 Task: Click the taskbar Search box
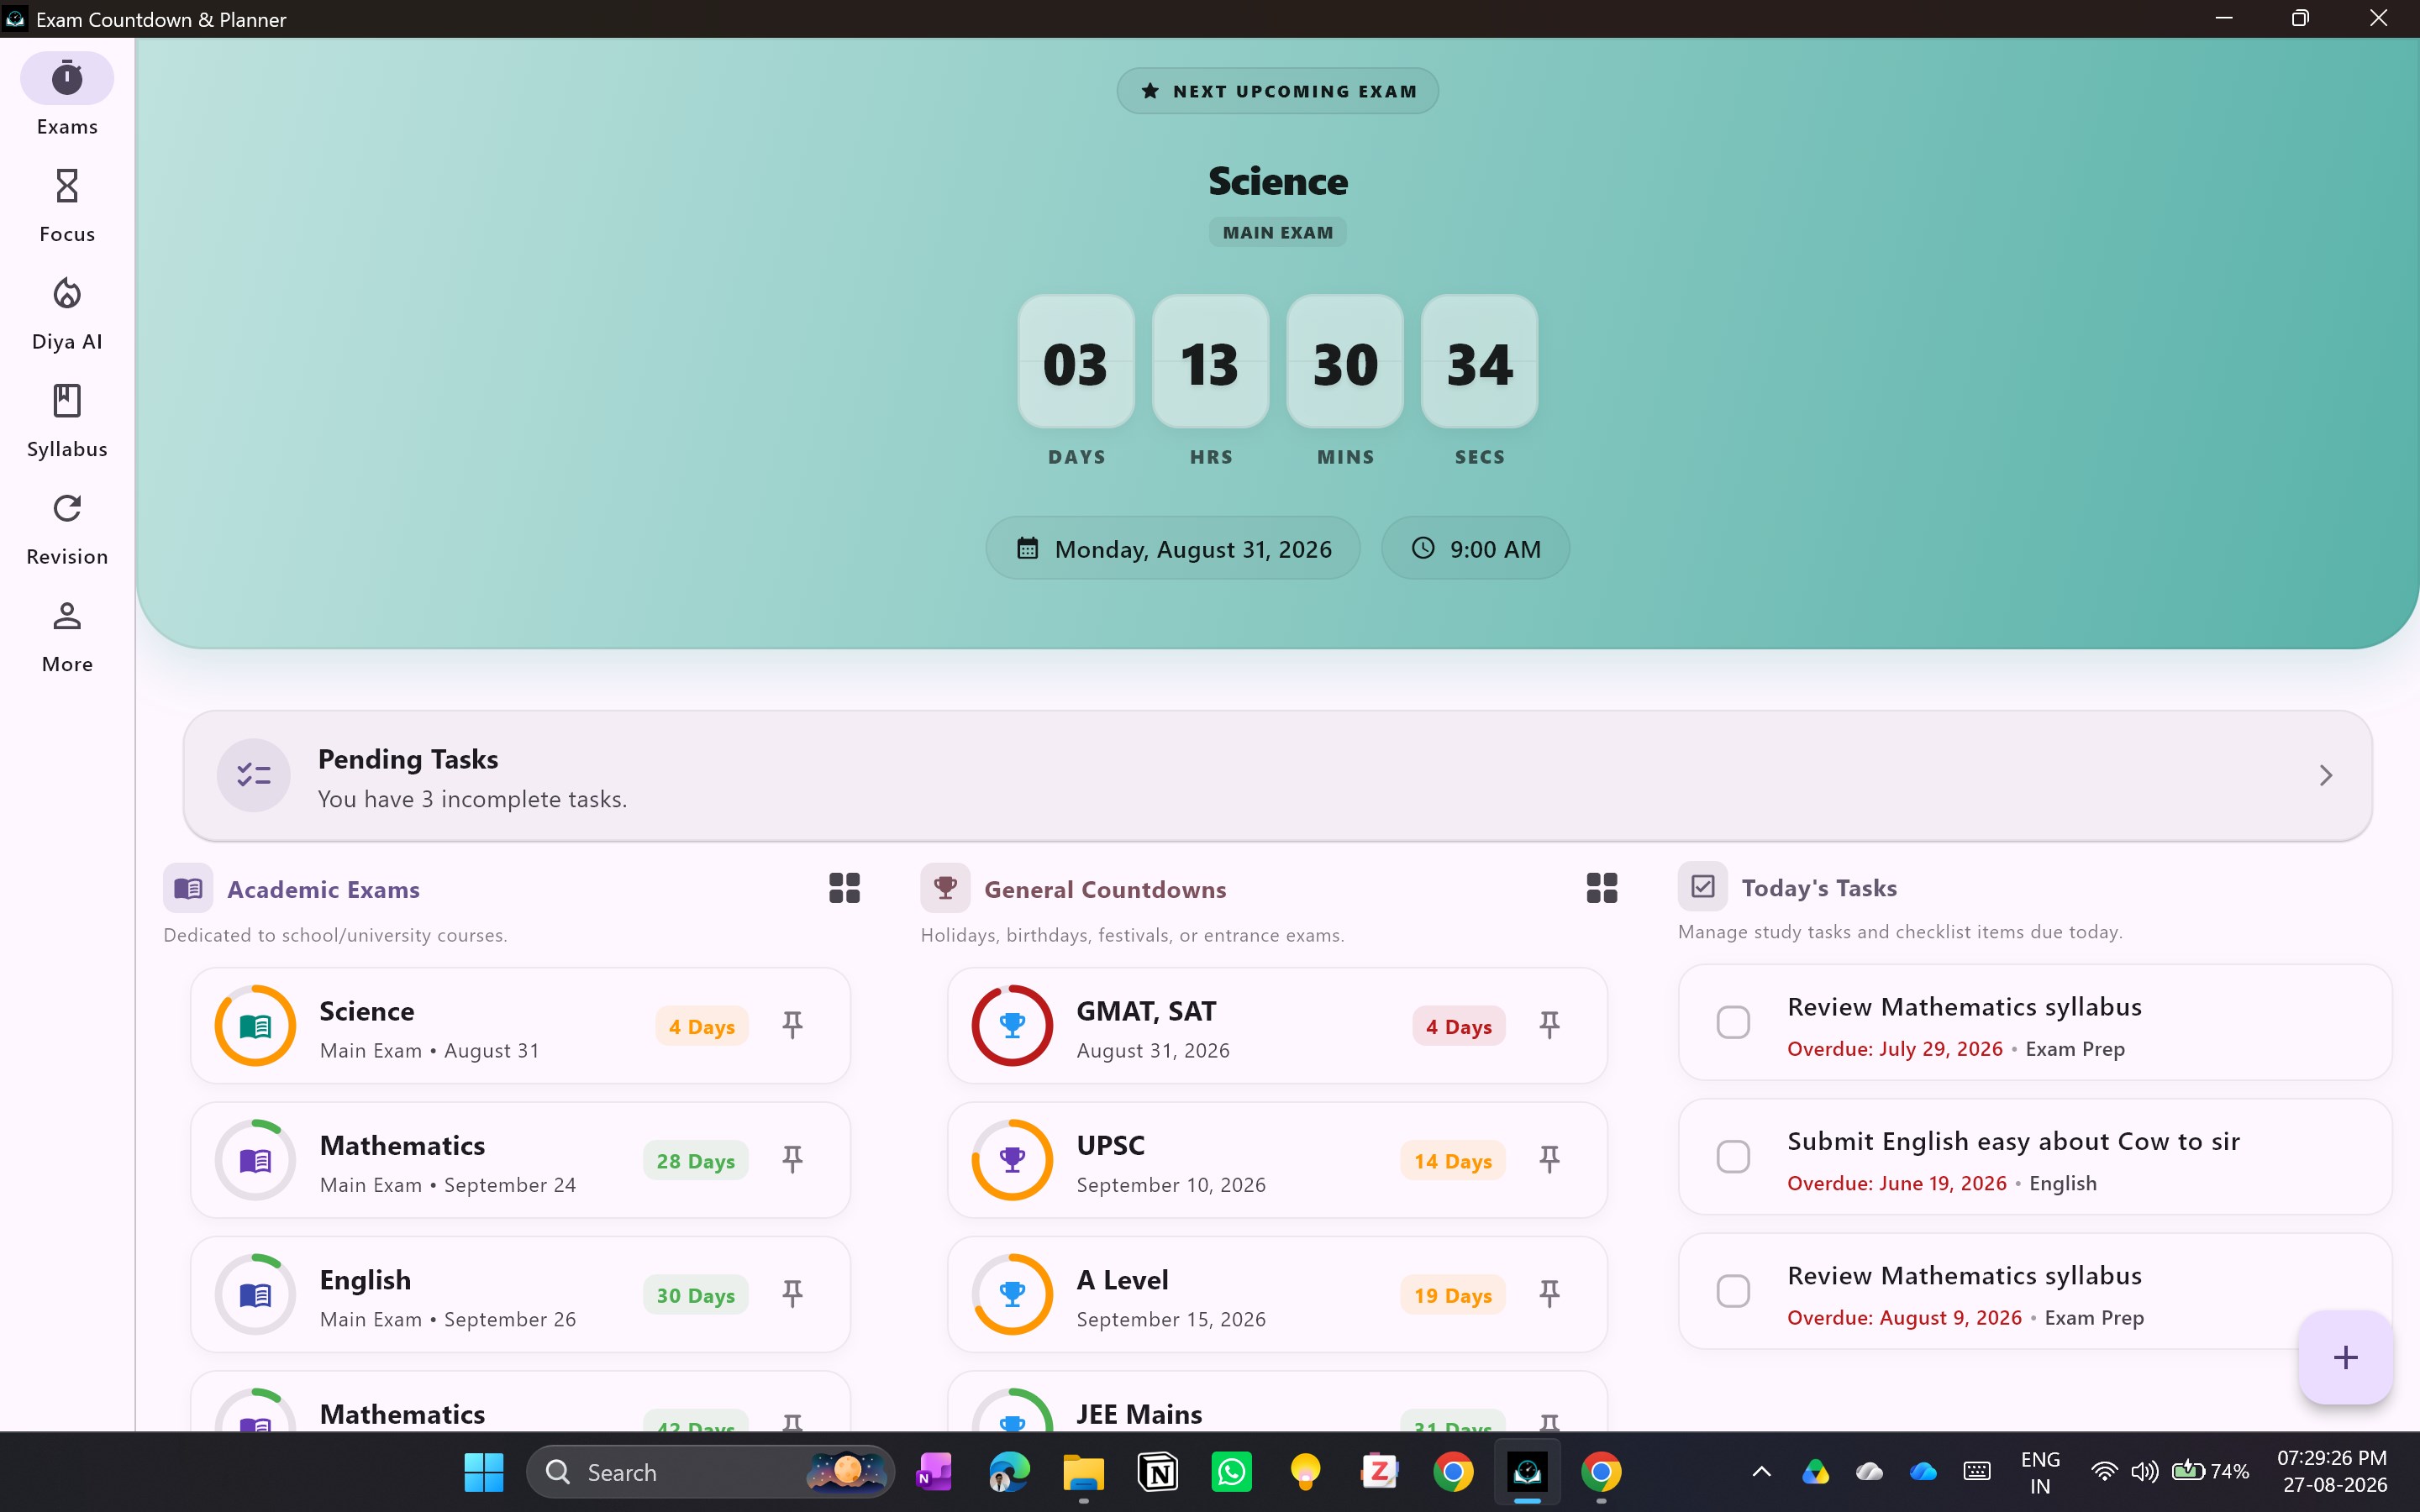710,1472
